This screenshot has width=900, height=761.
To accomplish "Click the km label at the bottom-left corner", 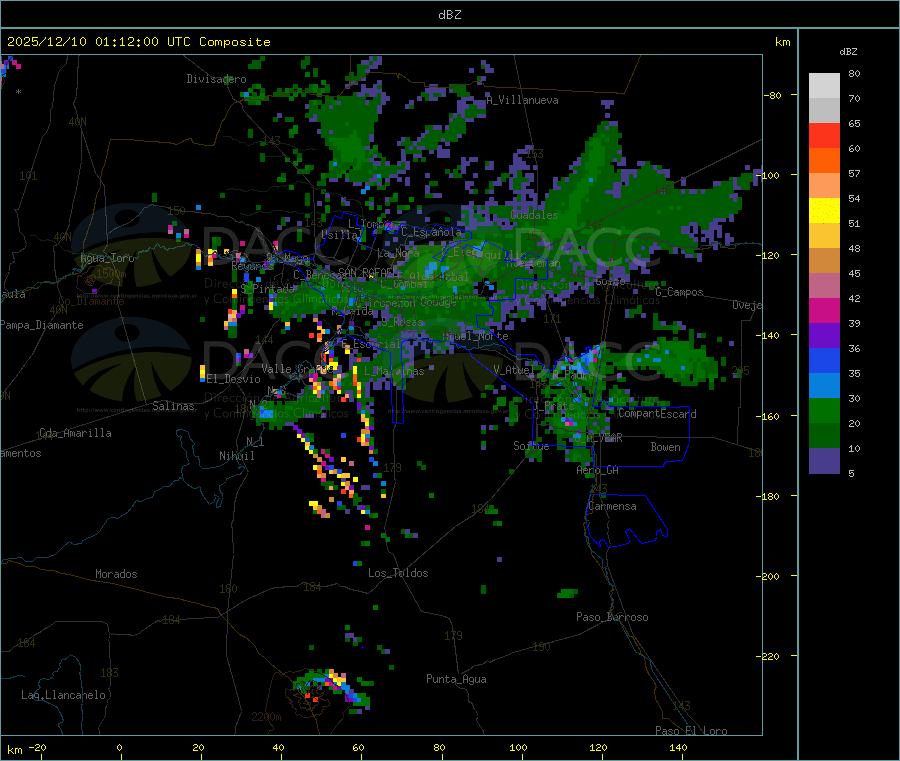I will point(14,750).
